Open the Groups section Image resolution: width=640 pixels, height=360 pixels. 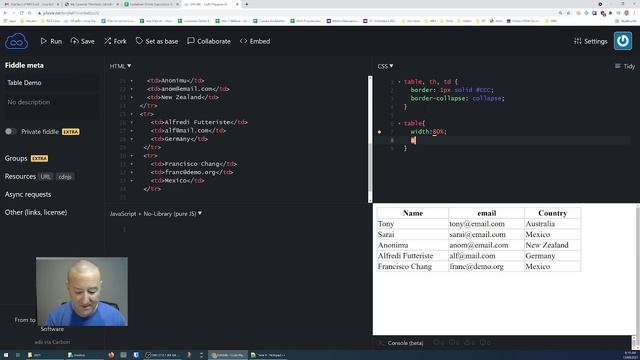click(x=16, y=158)
